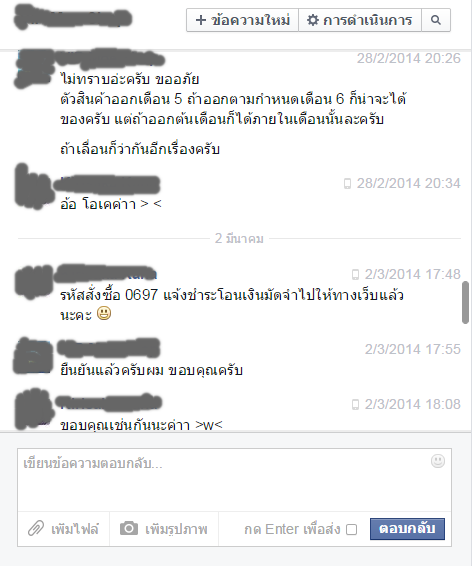This screenshot has height=566, width=474.
Task: Click mobile phone icon beside 17:48 timestamp
Action: pos(355,275)
